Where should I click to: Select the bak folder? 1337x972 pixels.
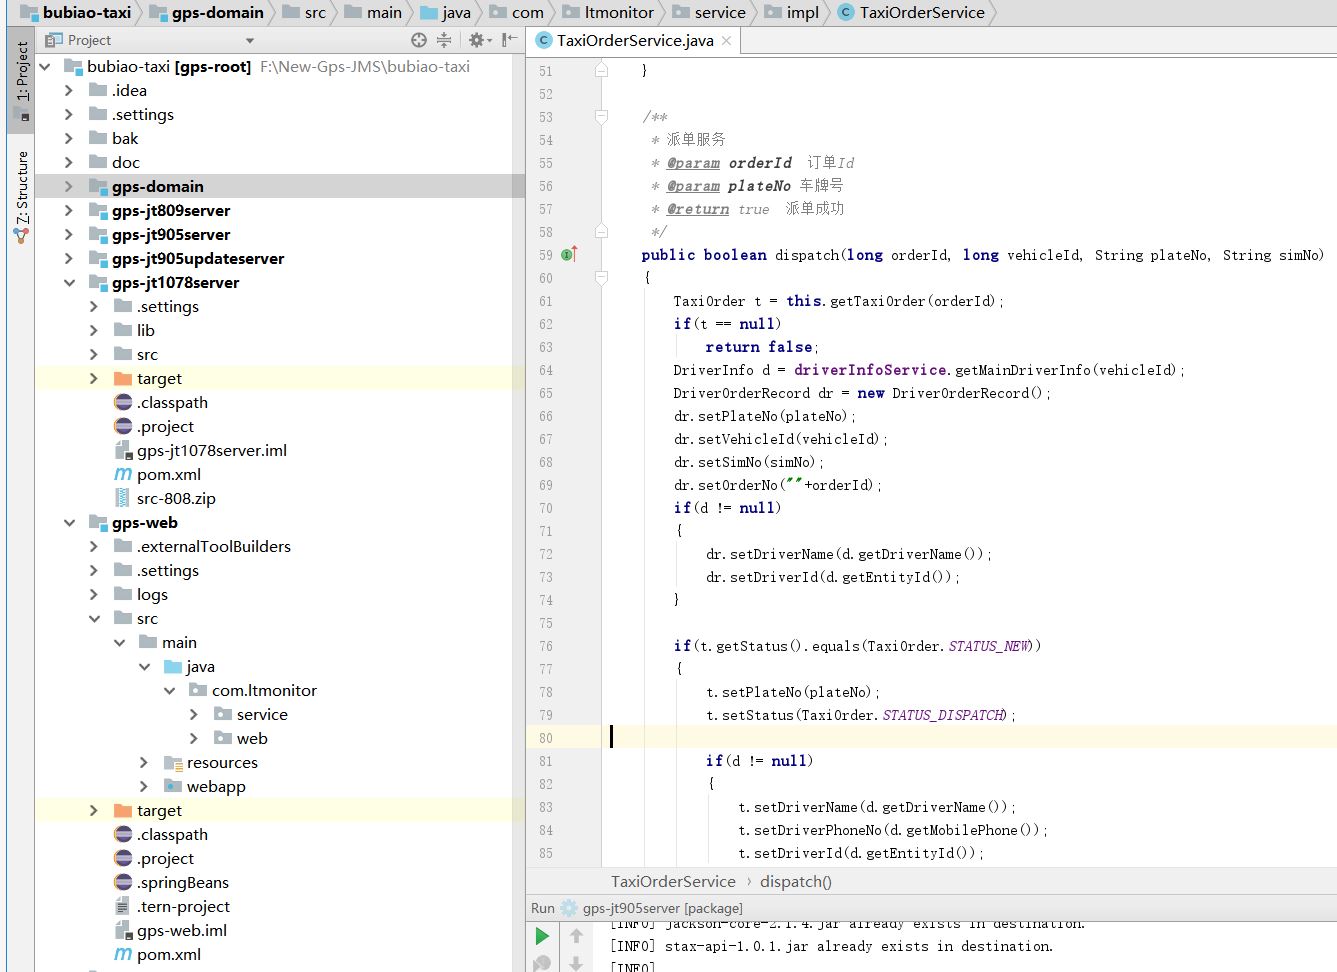pyautogui.click(x=125, y=139)
